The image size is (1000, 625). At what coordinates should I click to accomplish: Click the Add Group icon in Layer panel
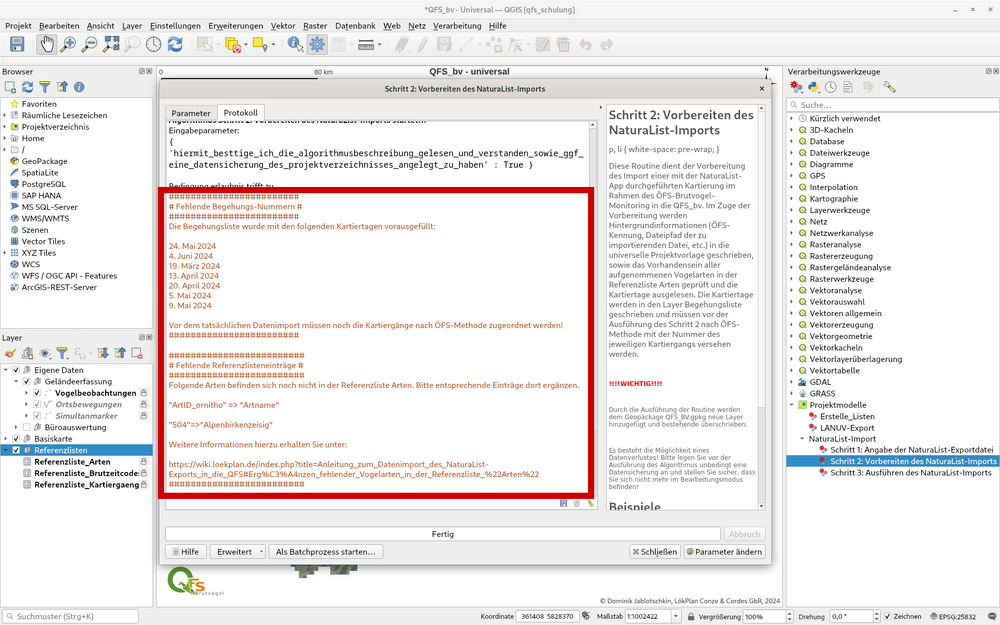point(27,353)
